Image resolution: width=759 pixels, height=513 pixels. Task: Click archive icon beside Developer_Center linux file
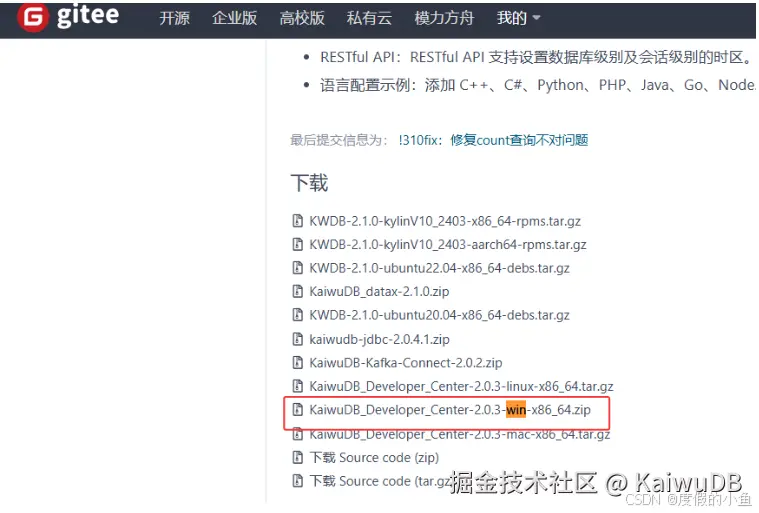[298, 386]
